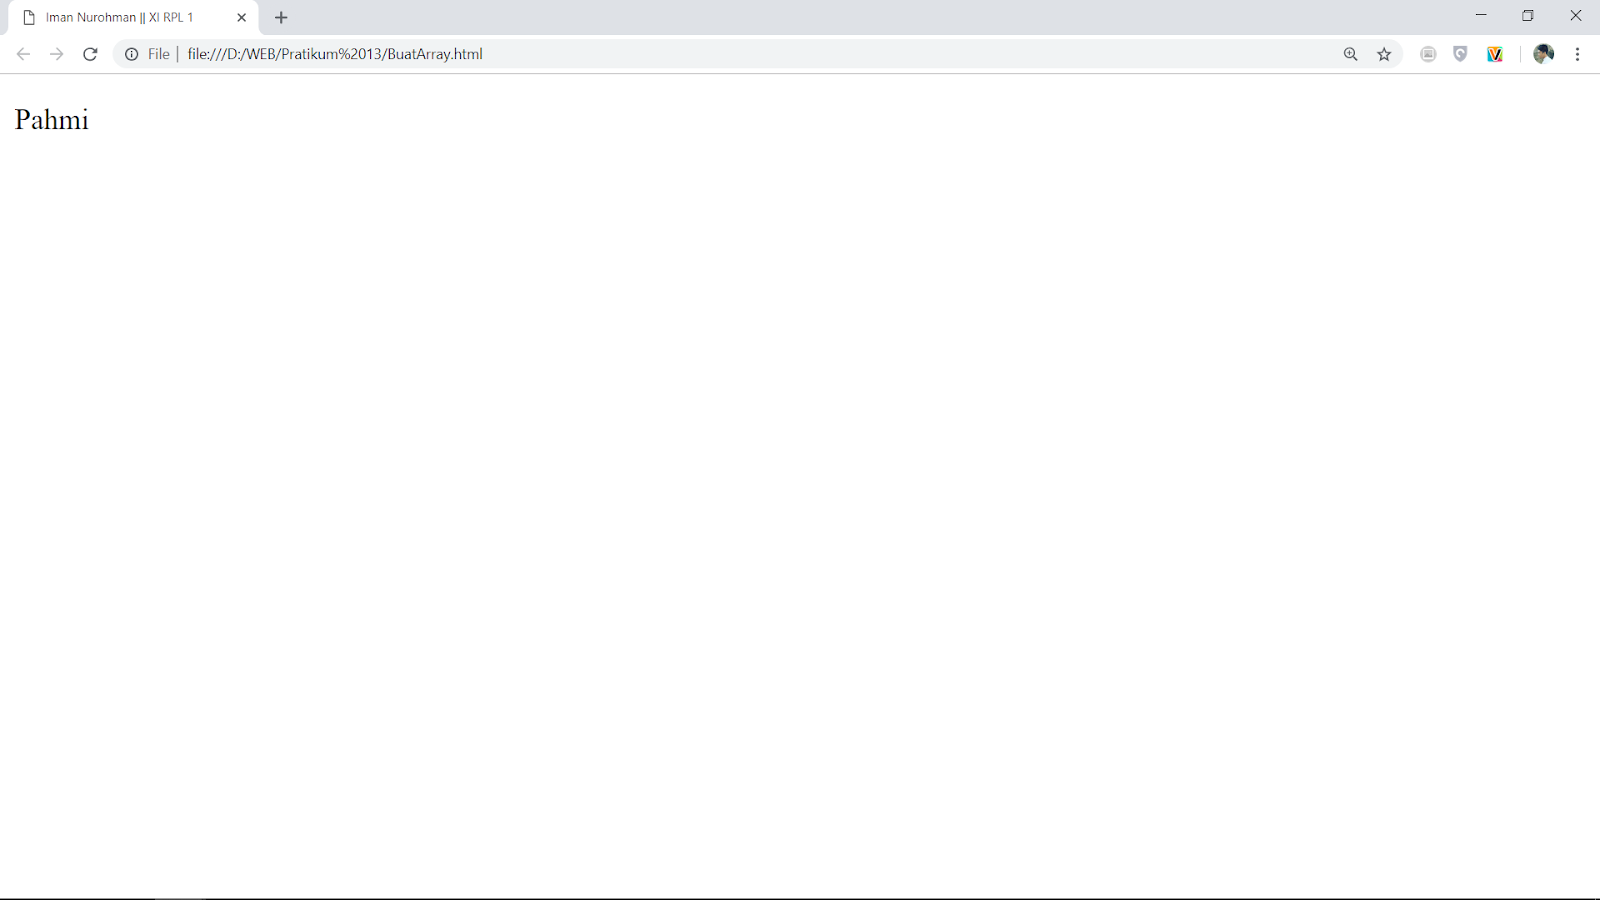Open the site information icon in address bar

pyautogui.click(x=131, y=54)
